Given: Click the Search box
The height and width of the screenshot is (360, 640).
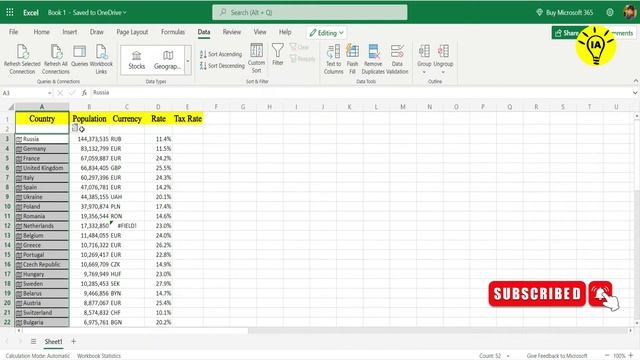Looking at the screenshot, I should pyautogui.click(x=310, y=12).
